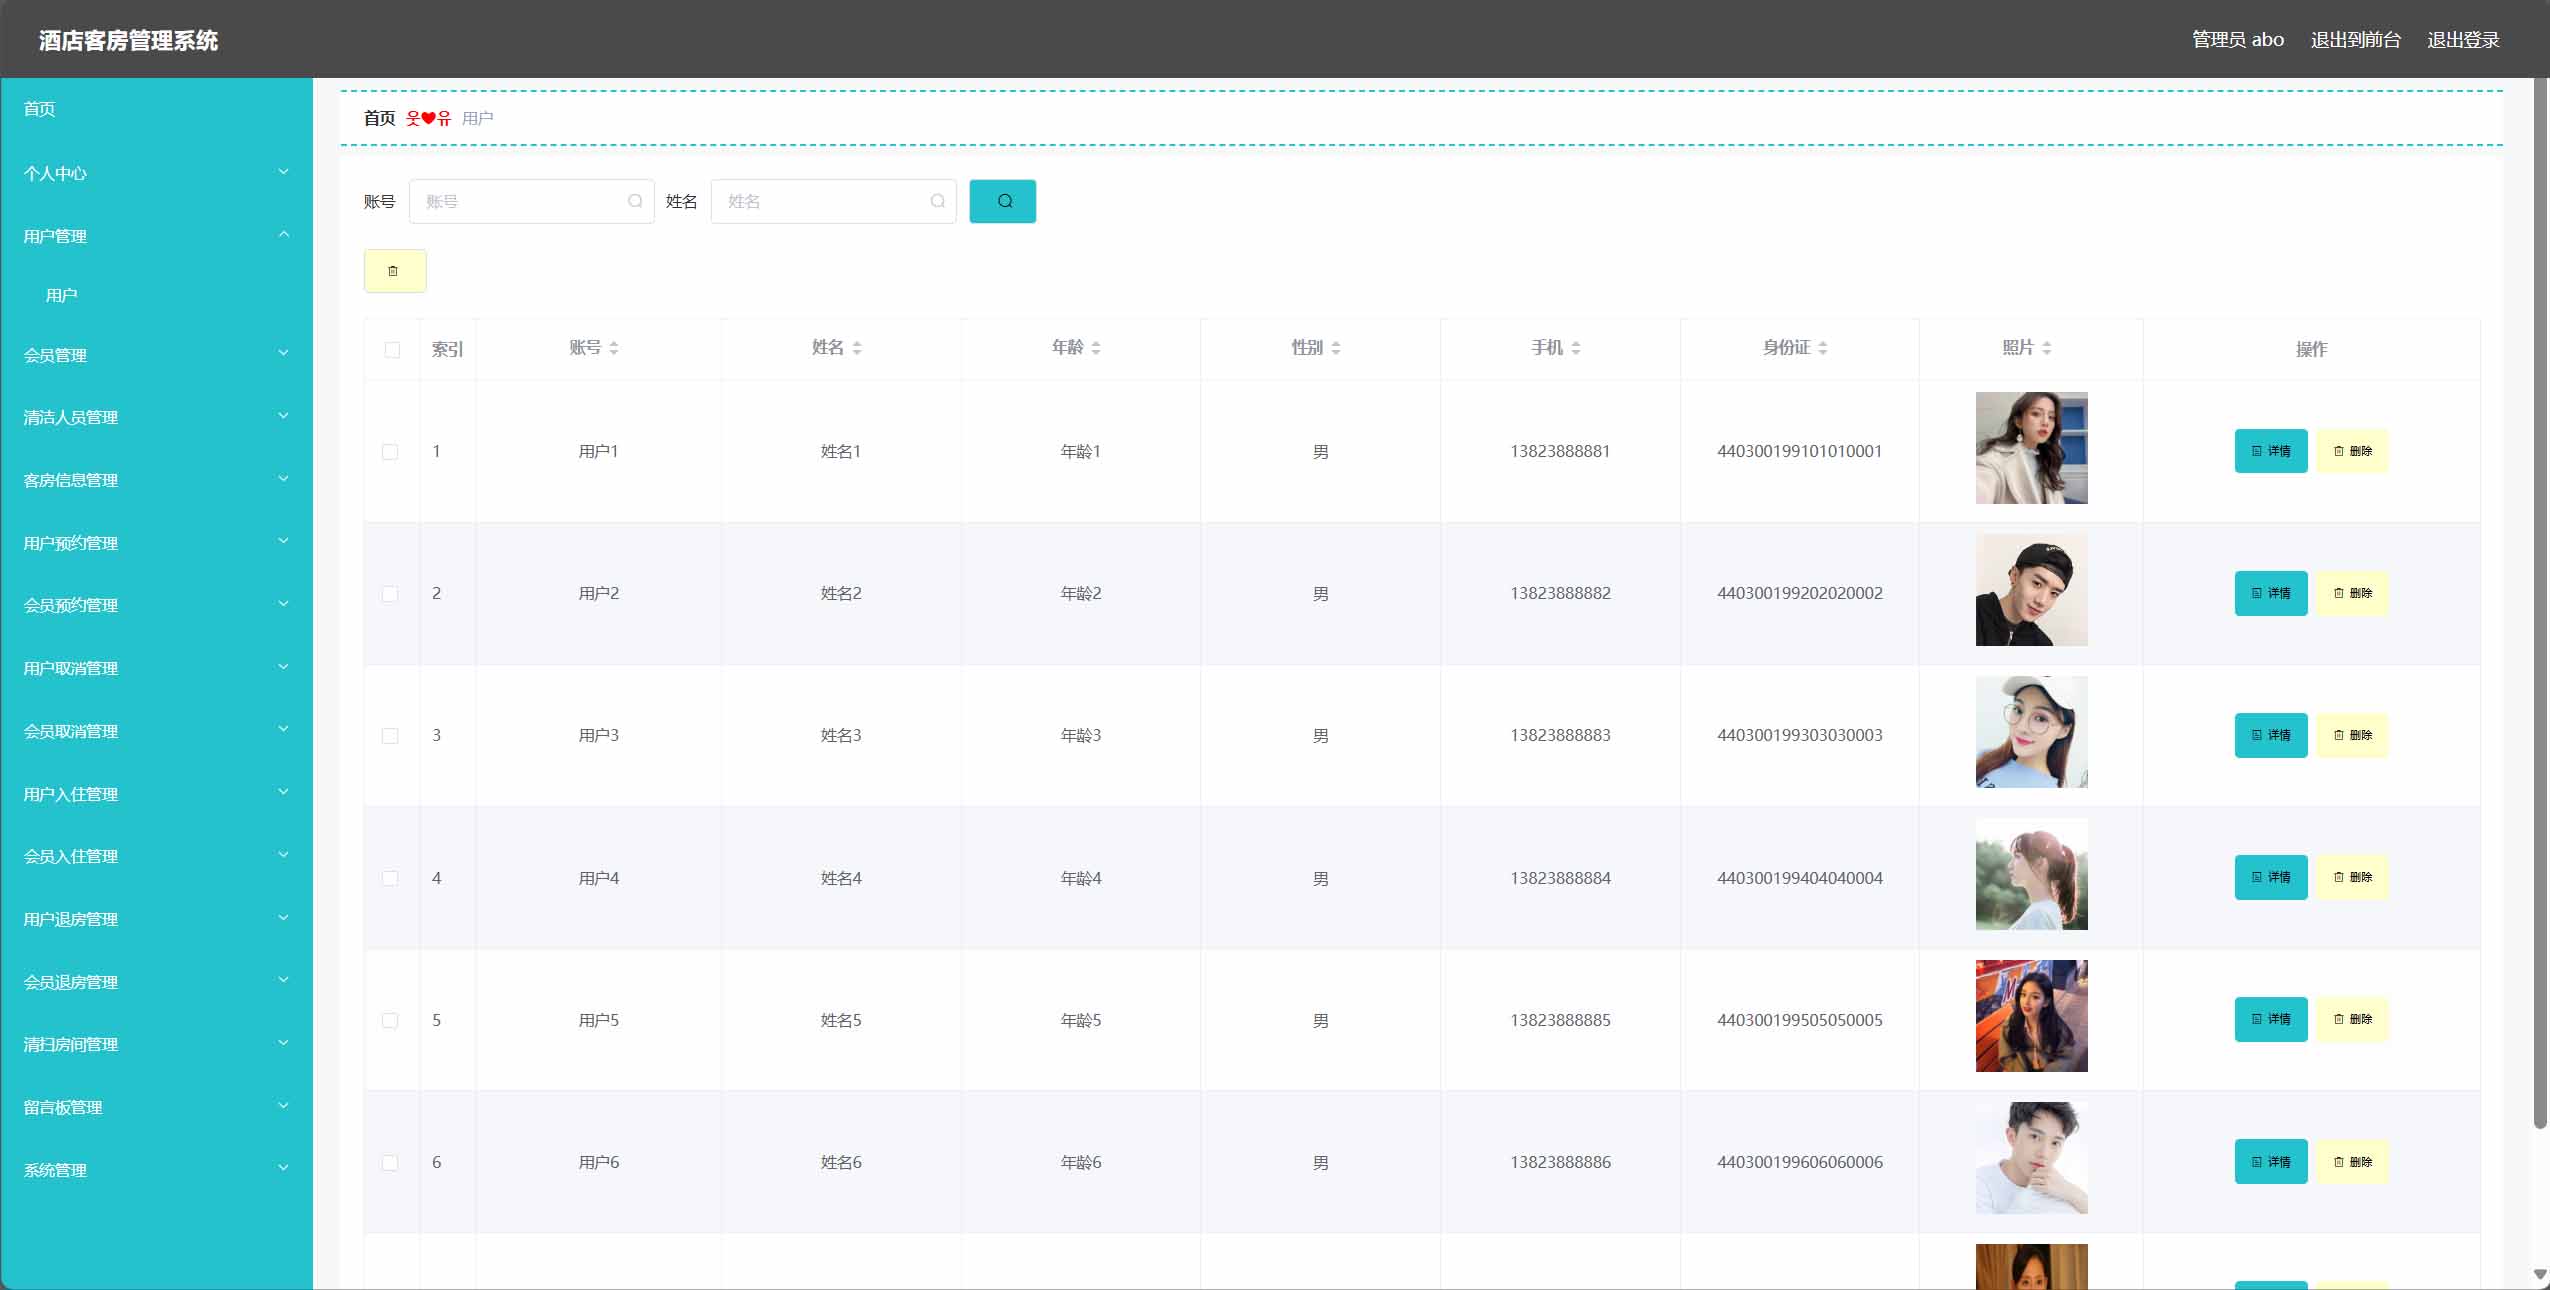Open photo thumbnail of 用户4
Screen dimensions: 2550x1290
(x=2031, y=874)
